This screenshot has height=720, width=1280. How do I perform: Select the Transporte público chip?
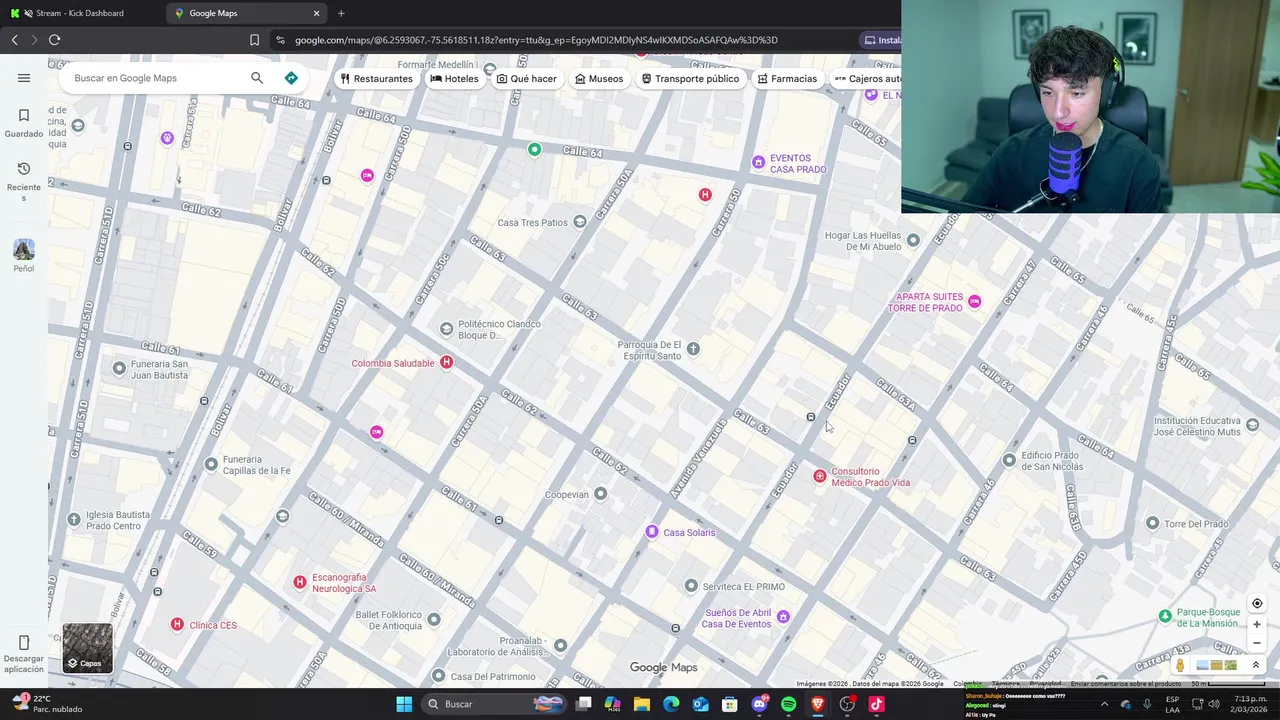click(x=690, y=79)
